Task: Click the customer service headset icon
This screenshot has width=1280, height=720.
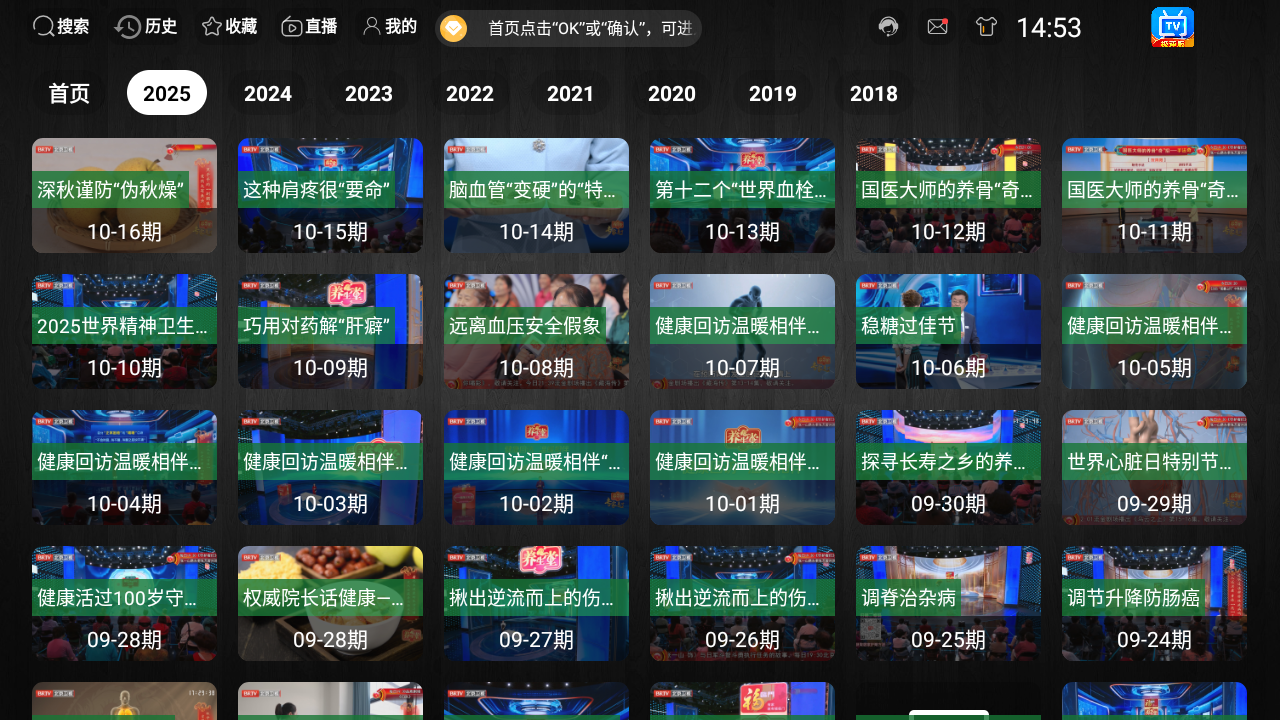Action: [888, 27]
